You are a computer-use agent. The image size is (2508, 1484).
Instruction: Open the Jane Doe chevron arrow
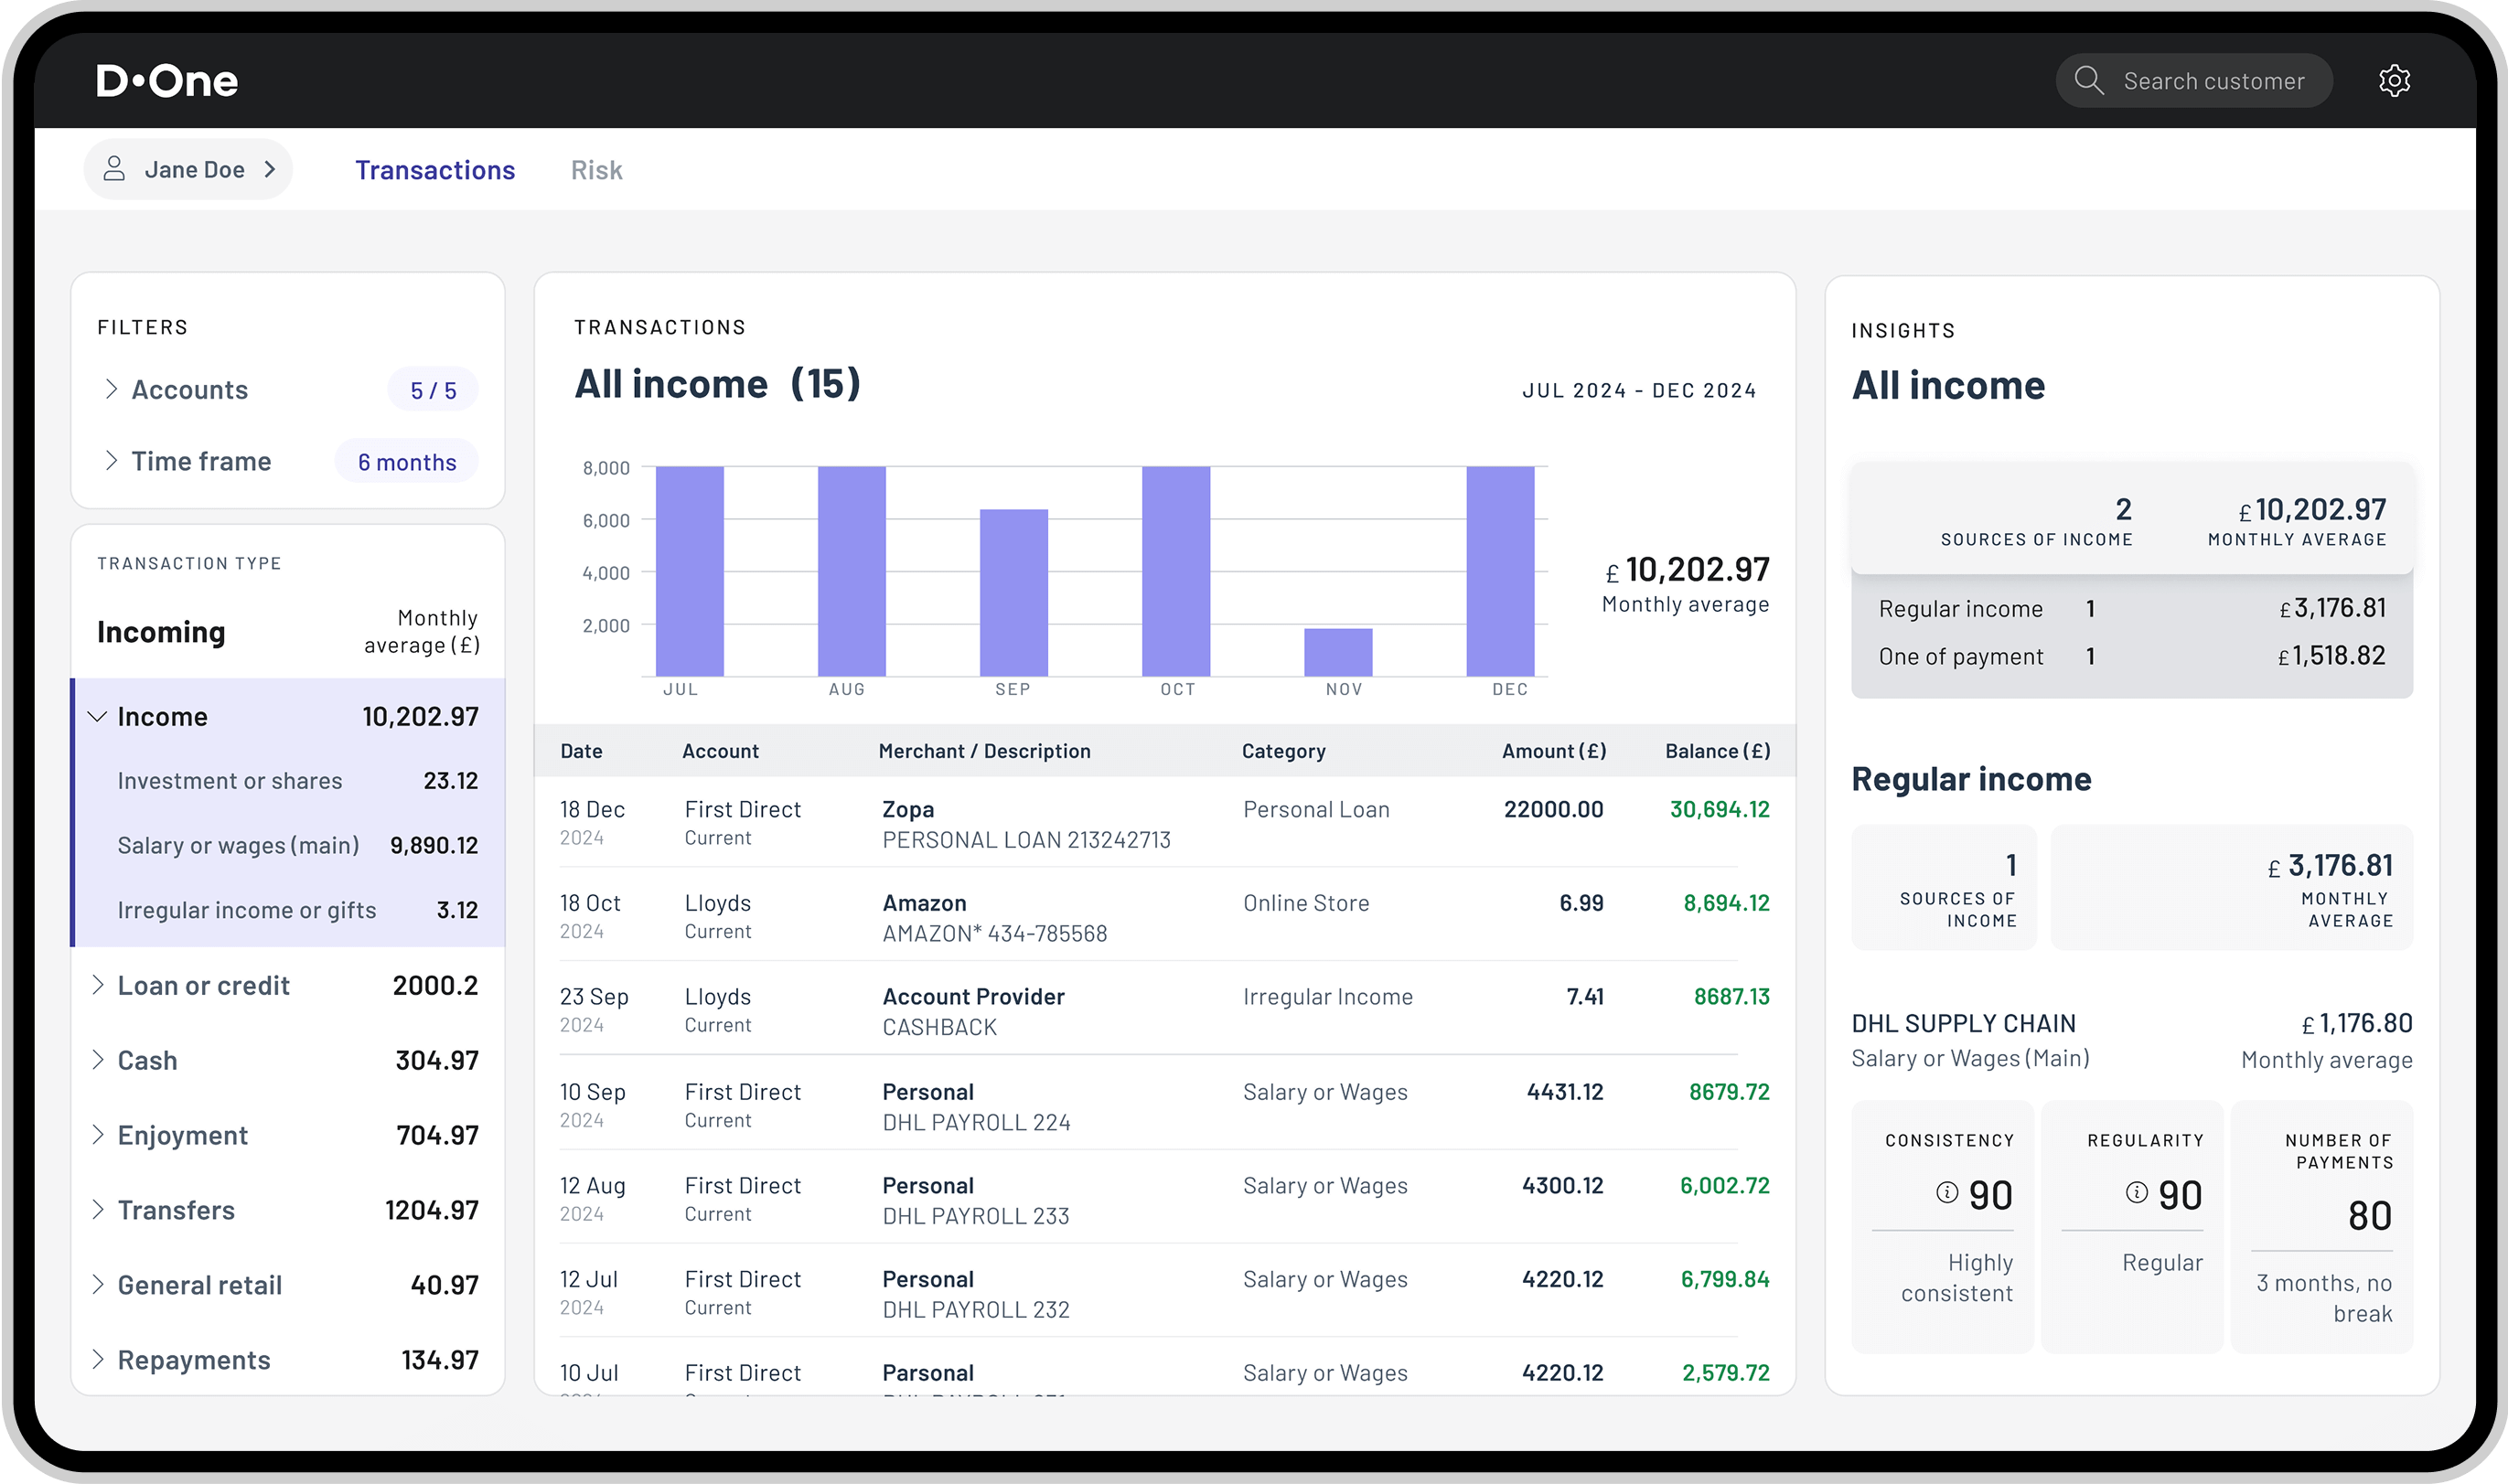(270, 169)
